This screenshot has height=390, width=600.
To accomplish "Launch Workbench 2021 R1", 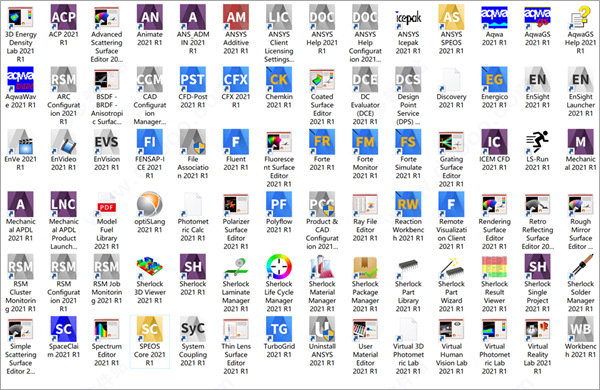I will pos(580,329).
